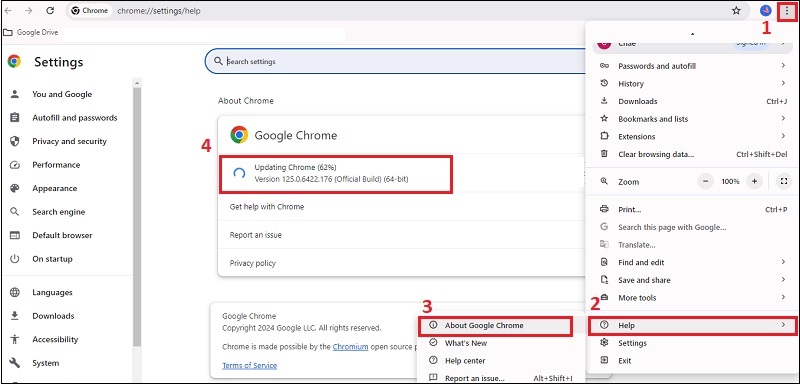
Task: Click the exit icon beside Exit
Action: [605, 360]
